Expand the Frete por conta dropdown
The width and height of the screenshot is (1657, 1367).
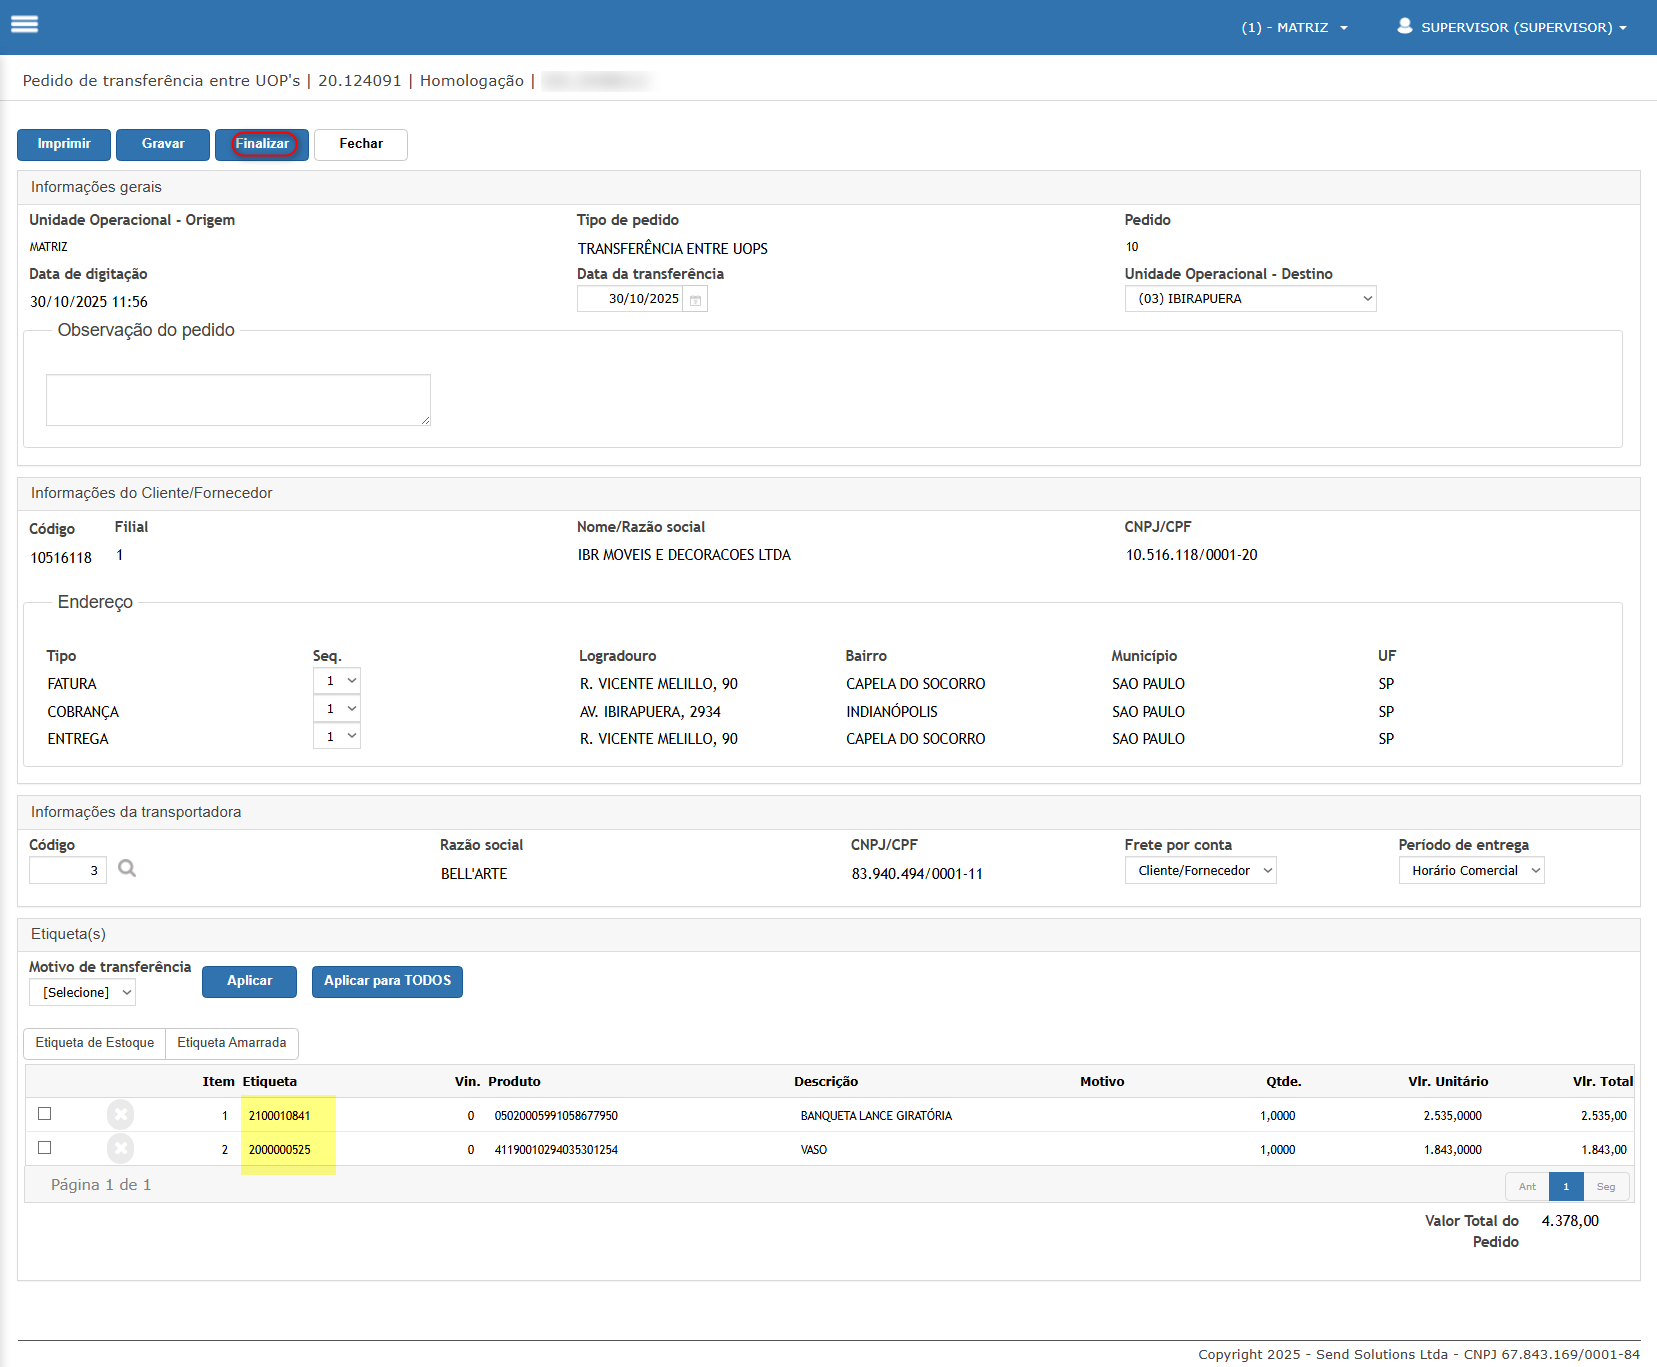coord(1200,871)
